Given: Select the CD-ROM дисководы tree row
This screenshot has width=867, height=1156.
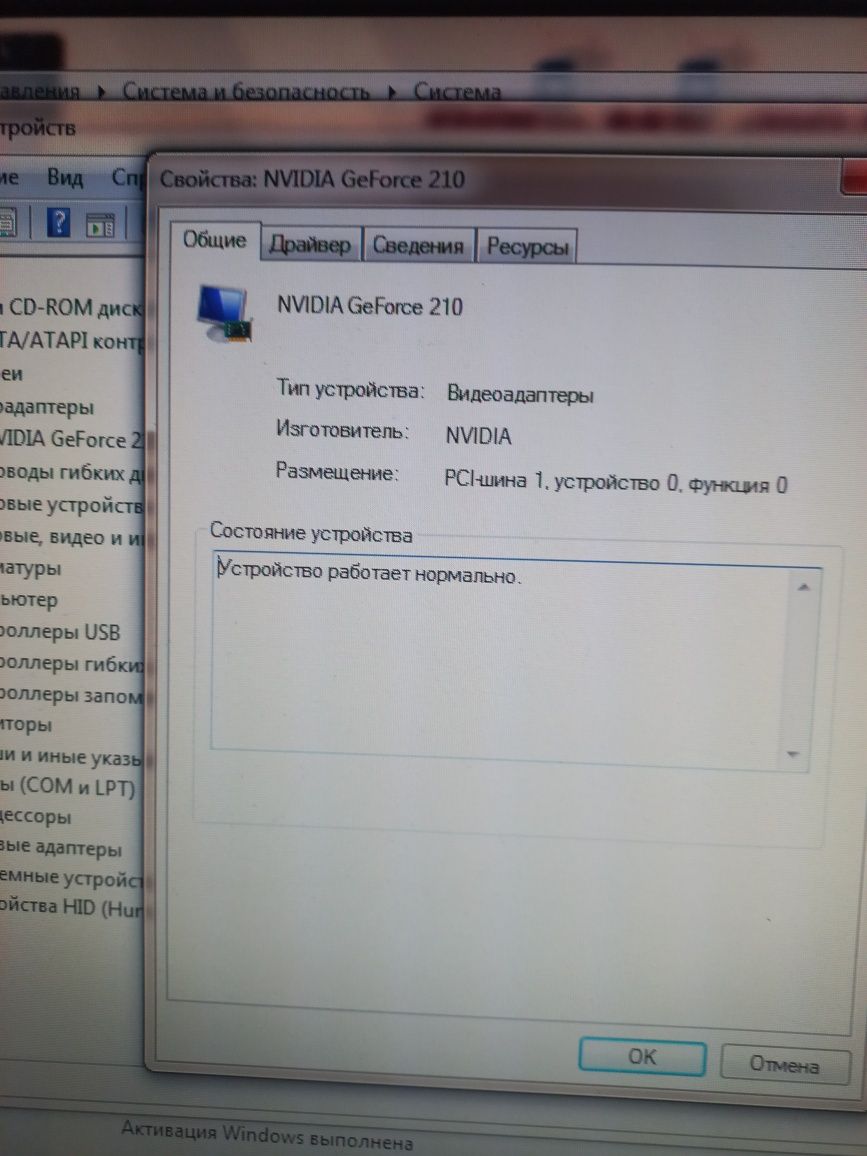Looking at the screenshot, I should [x=72, y=307].
